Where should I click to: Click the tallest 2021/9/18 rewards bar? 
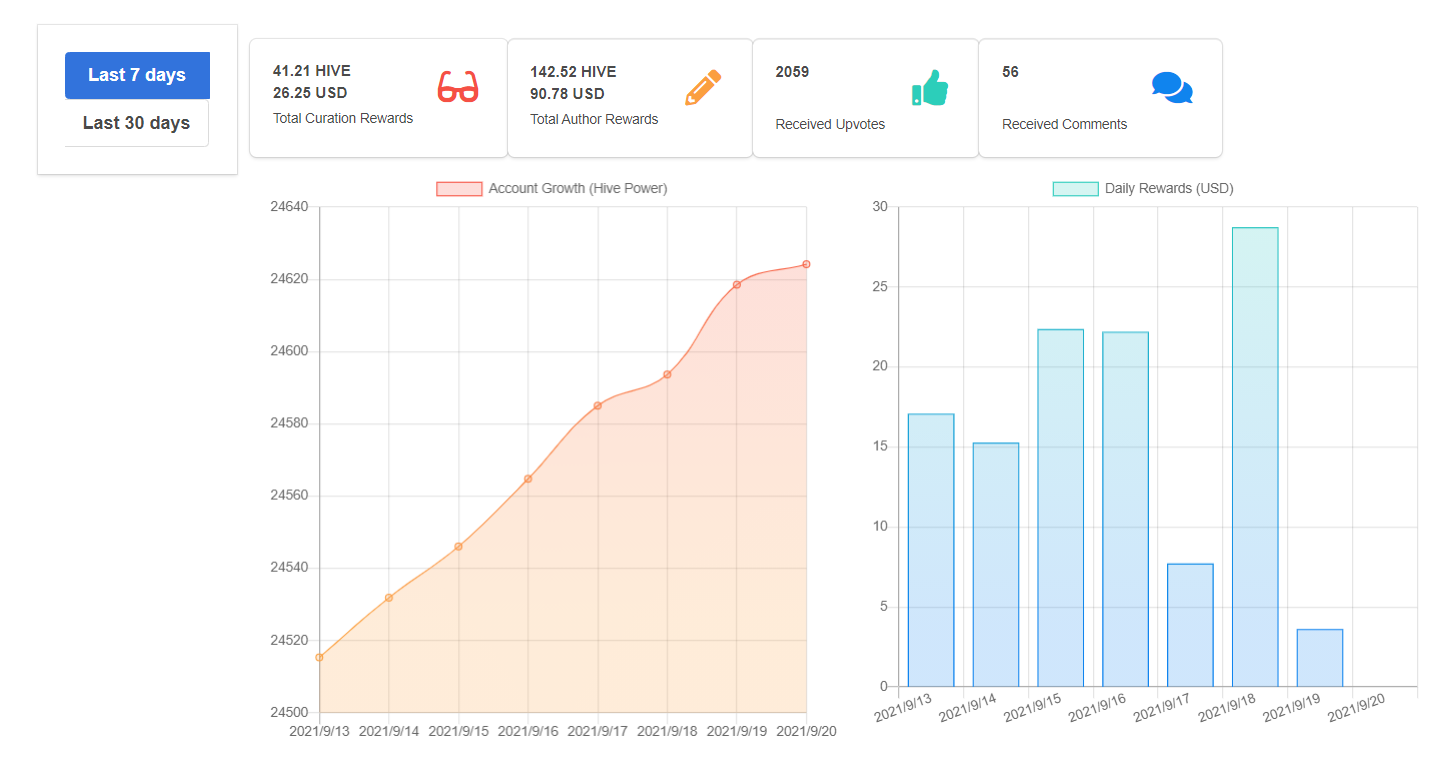[1255, 458]
